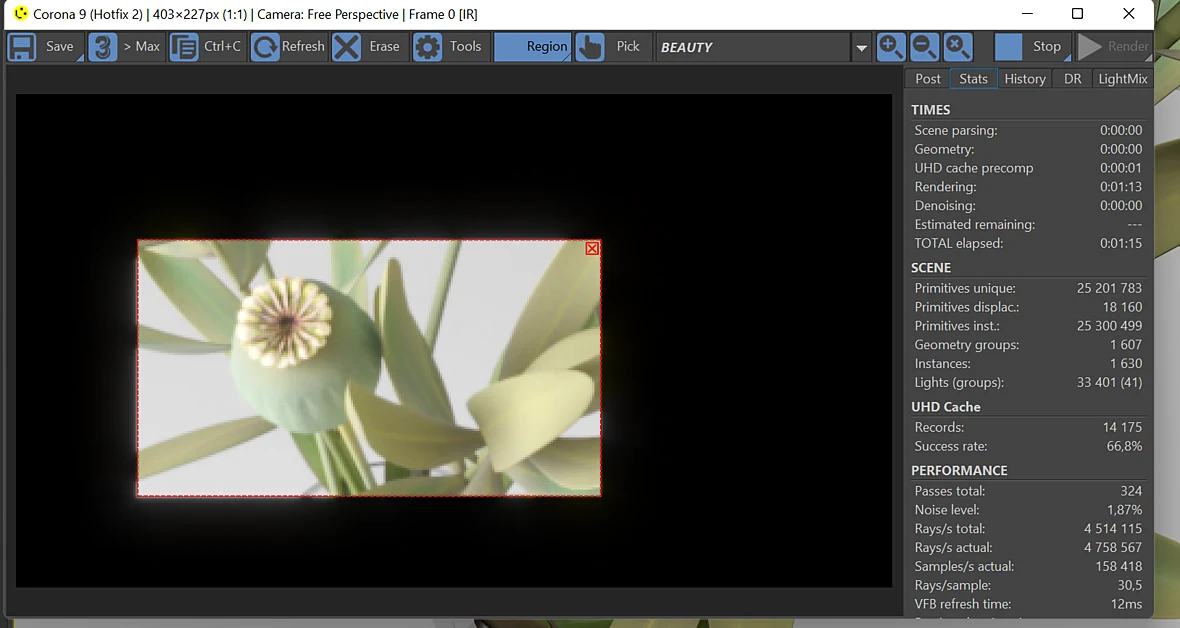Viewport: 1180px width, 628px height.
Task: Copy render to clipboard with Ctrl+C
Action: tap(206, 47)
